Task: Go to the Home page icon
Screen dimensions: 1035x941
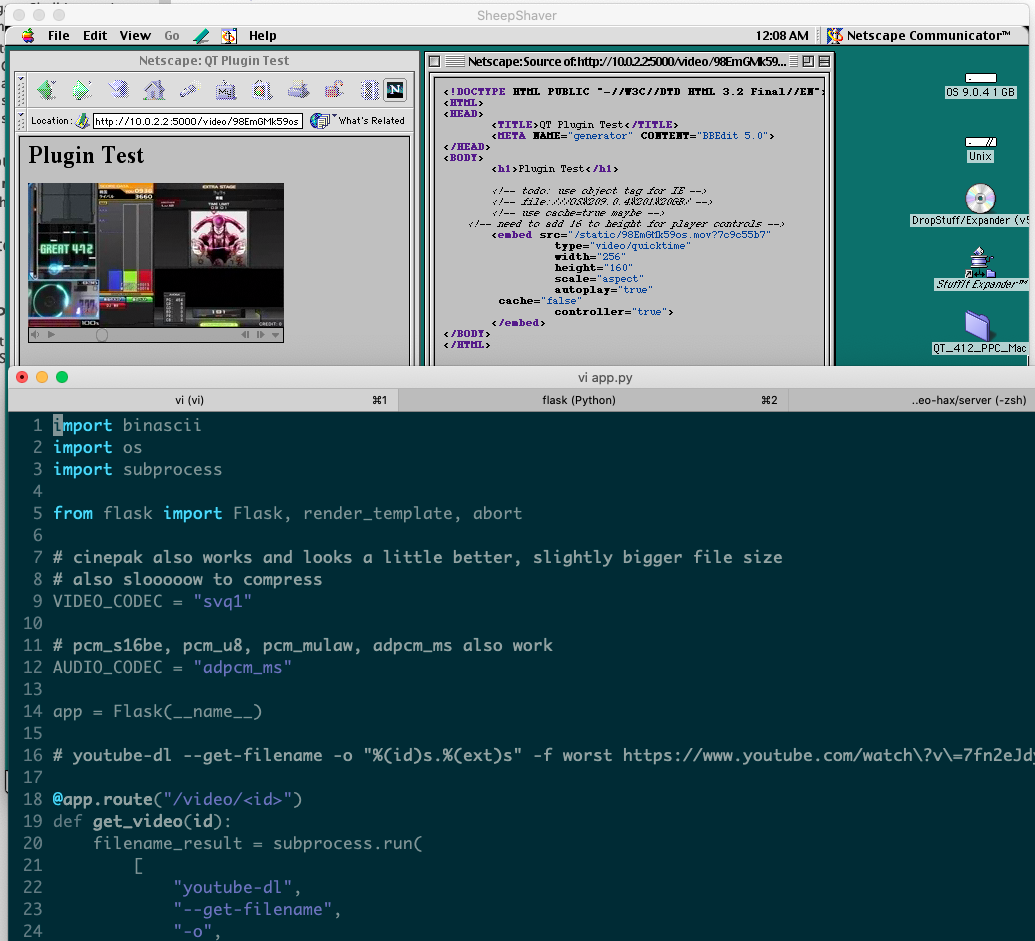Action: coord(154,90)
